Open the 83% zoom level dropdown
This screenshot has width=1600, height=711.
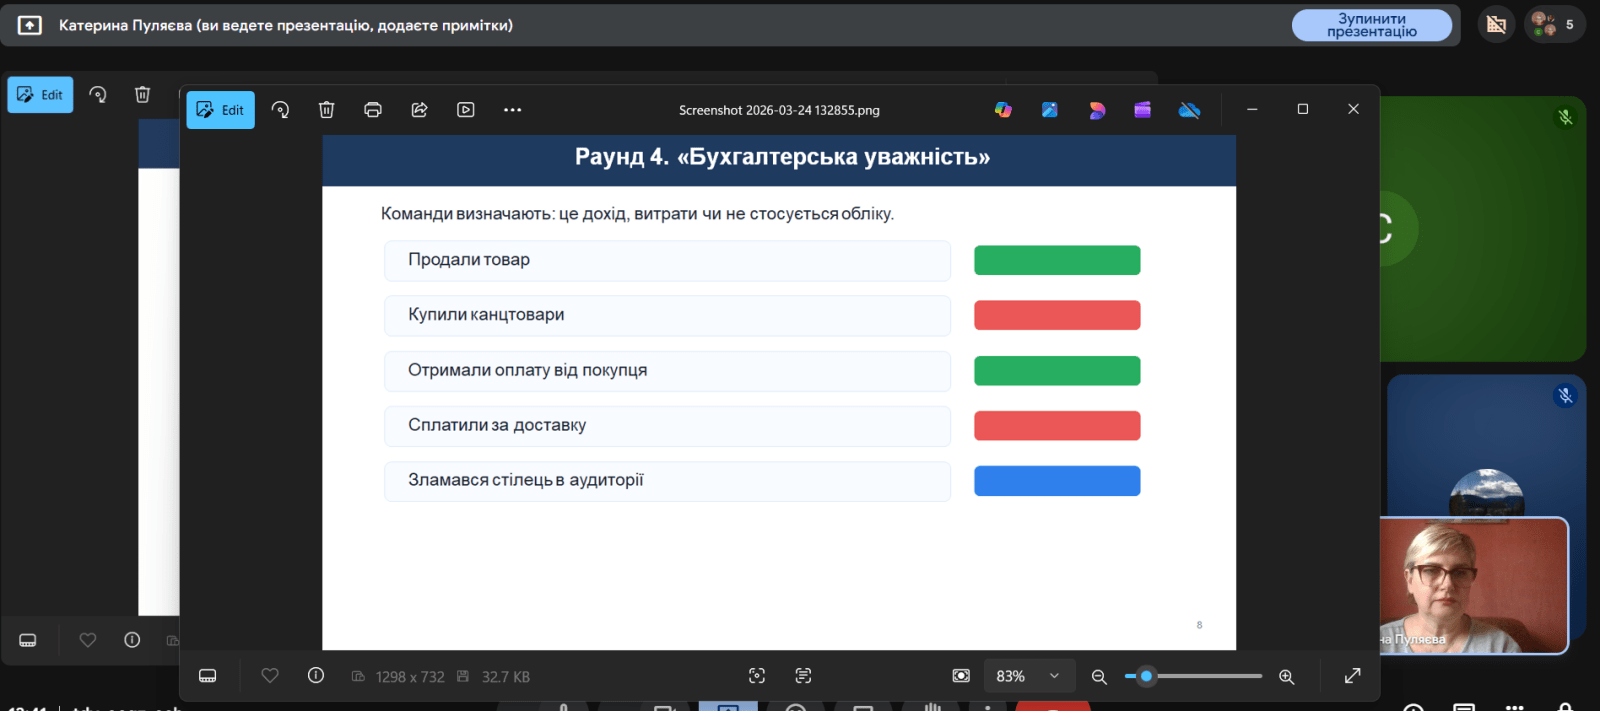(x=1030, y=676)
